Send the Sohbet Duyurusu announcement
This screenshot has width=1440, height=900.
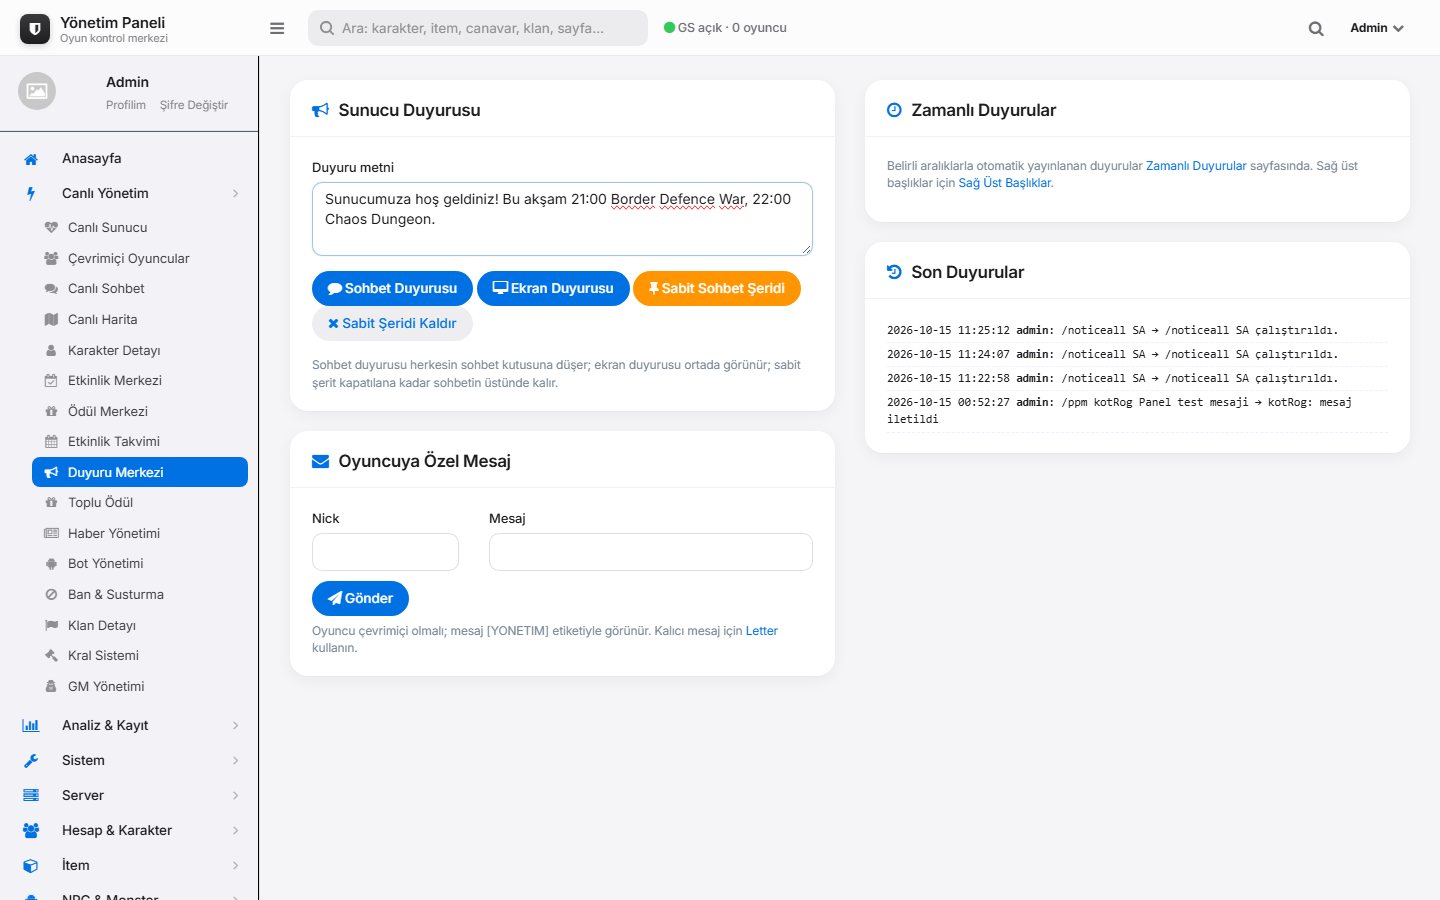(x=392, y=288)
